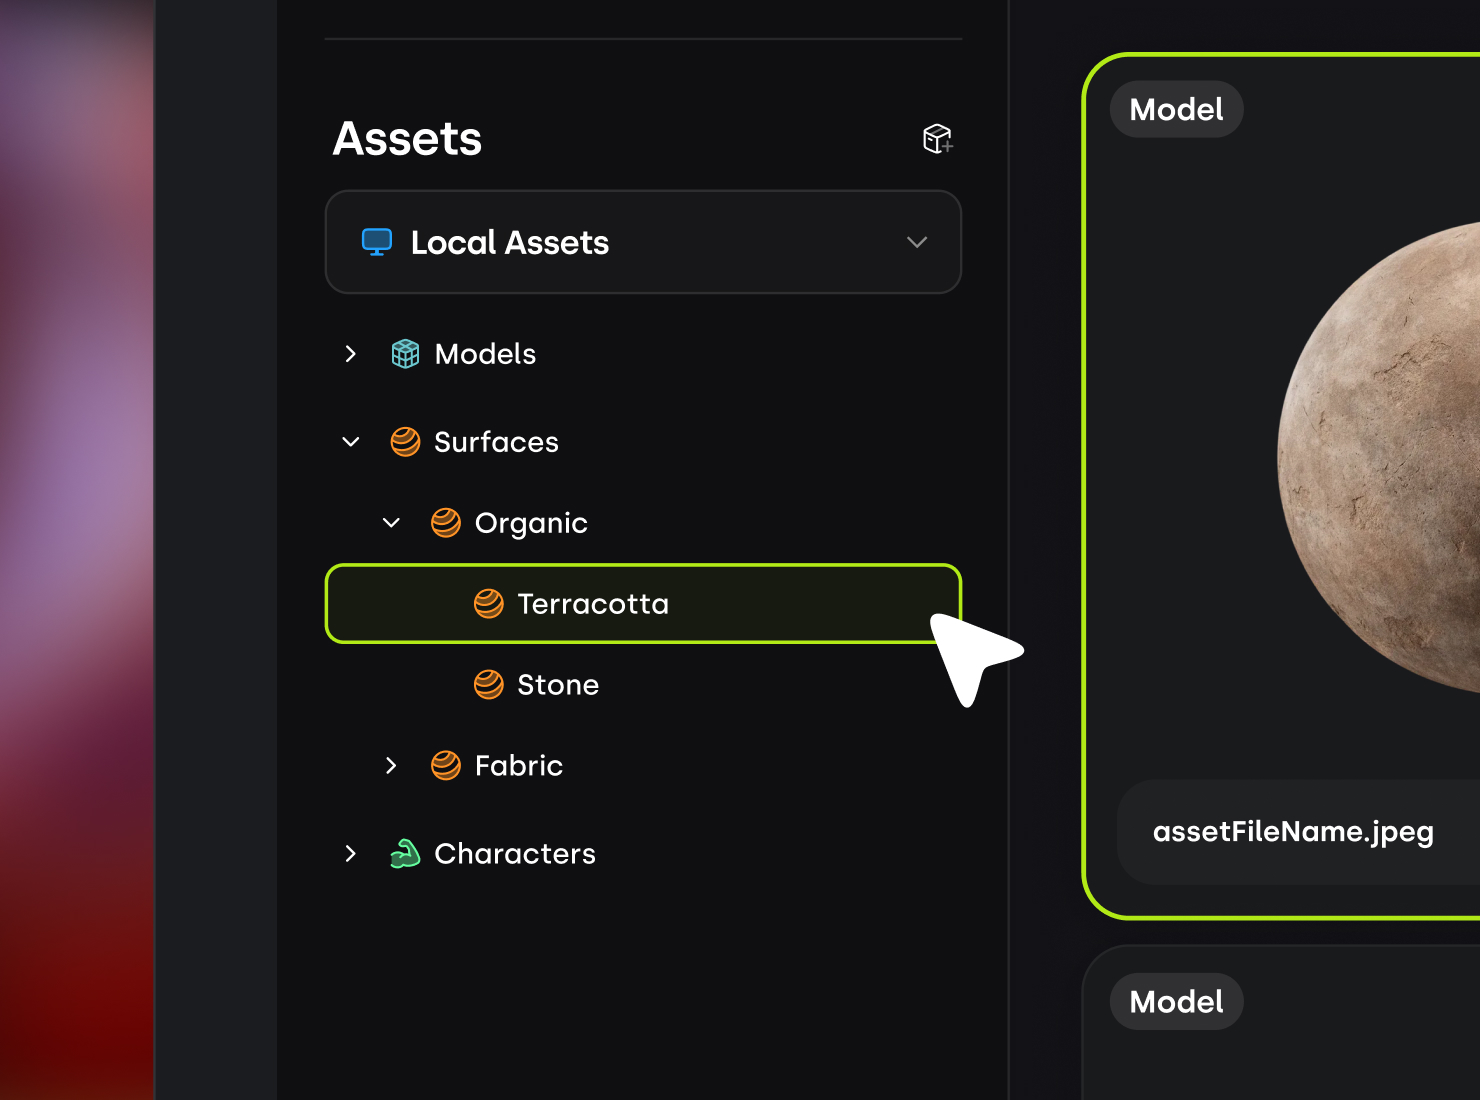Click the Model tag on second card
The height and width of the screenshot is (1100, 1480).
click(1176, 1002)
